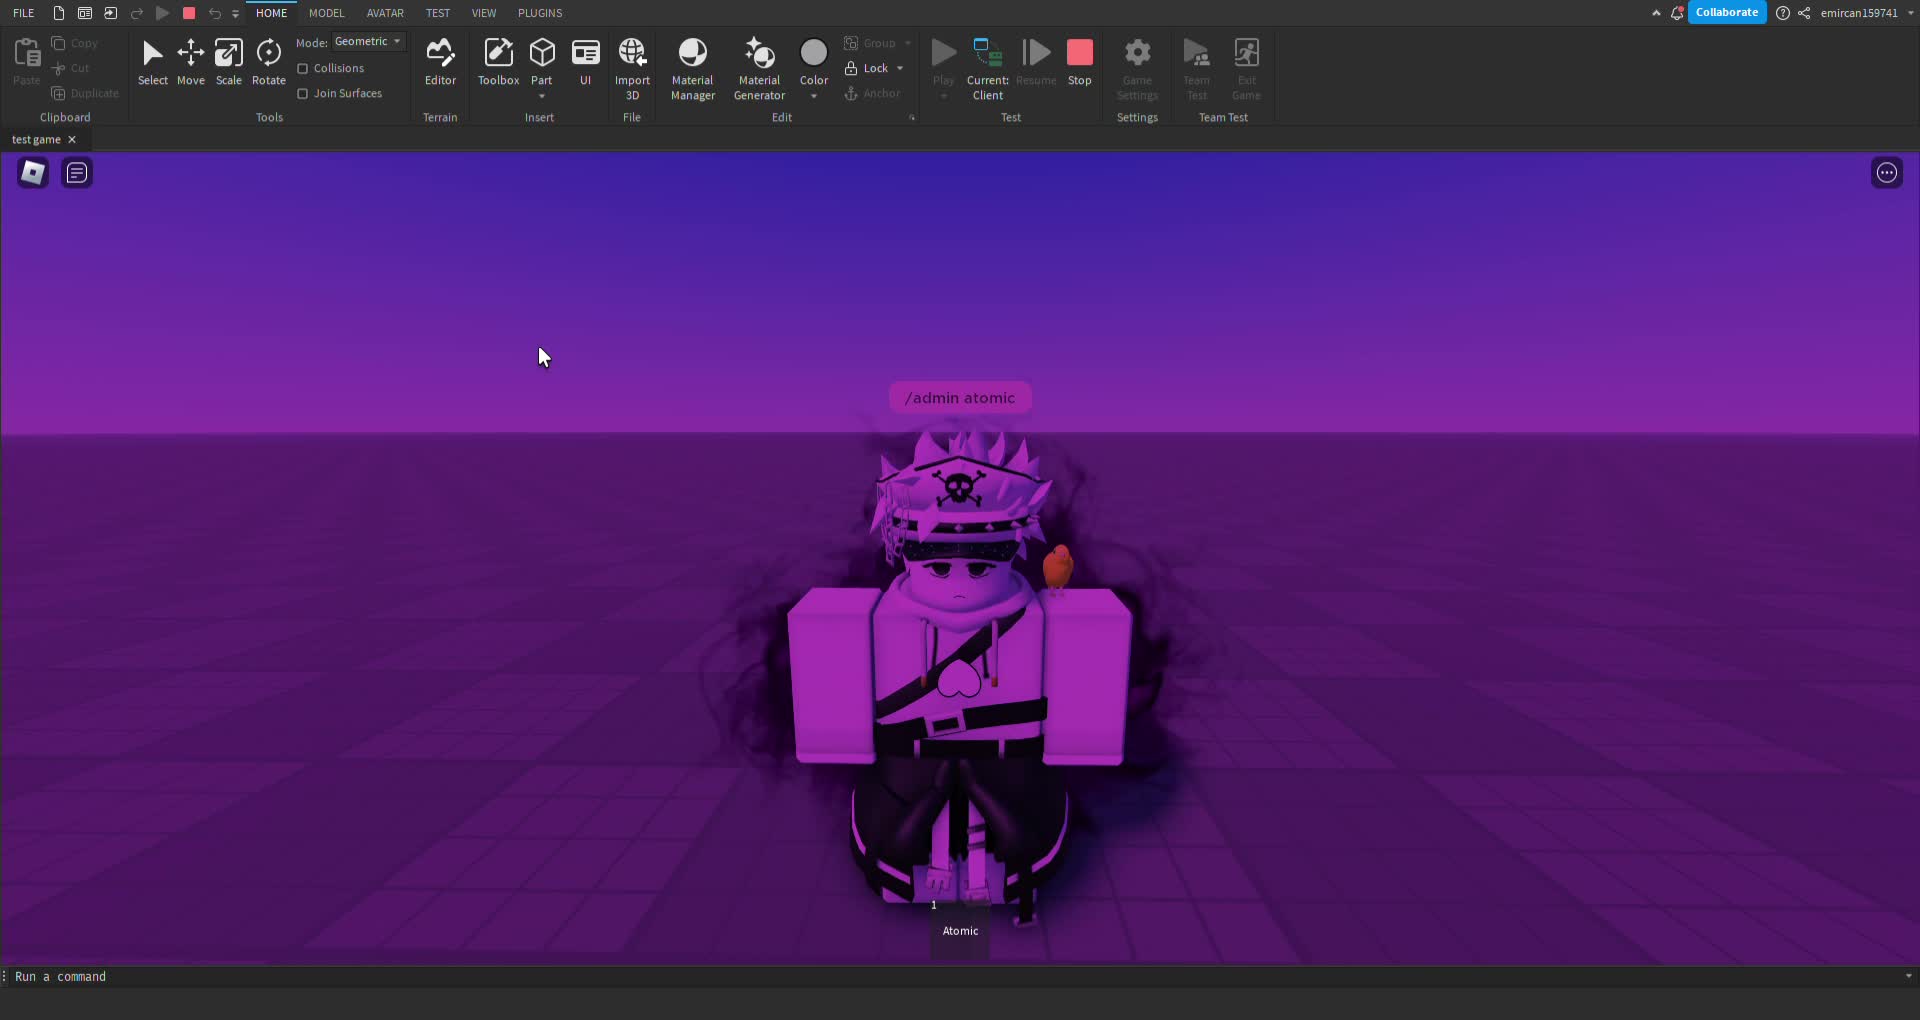Select the Scale tool
1920x1020 pixels.
click(229, 62)
